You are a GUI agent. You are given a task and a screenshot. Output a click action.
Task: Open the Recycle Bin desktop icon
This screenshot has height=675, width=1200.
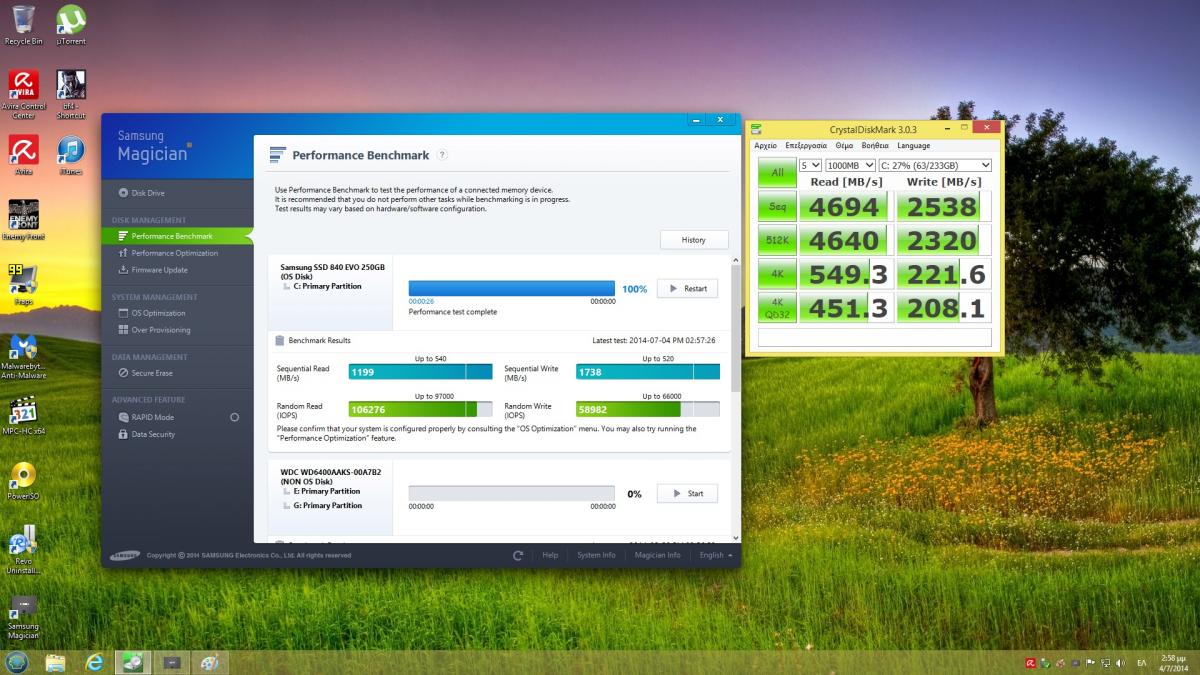(x=23, y=25)
